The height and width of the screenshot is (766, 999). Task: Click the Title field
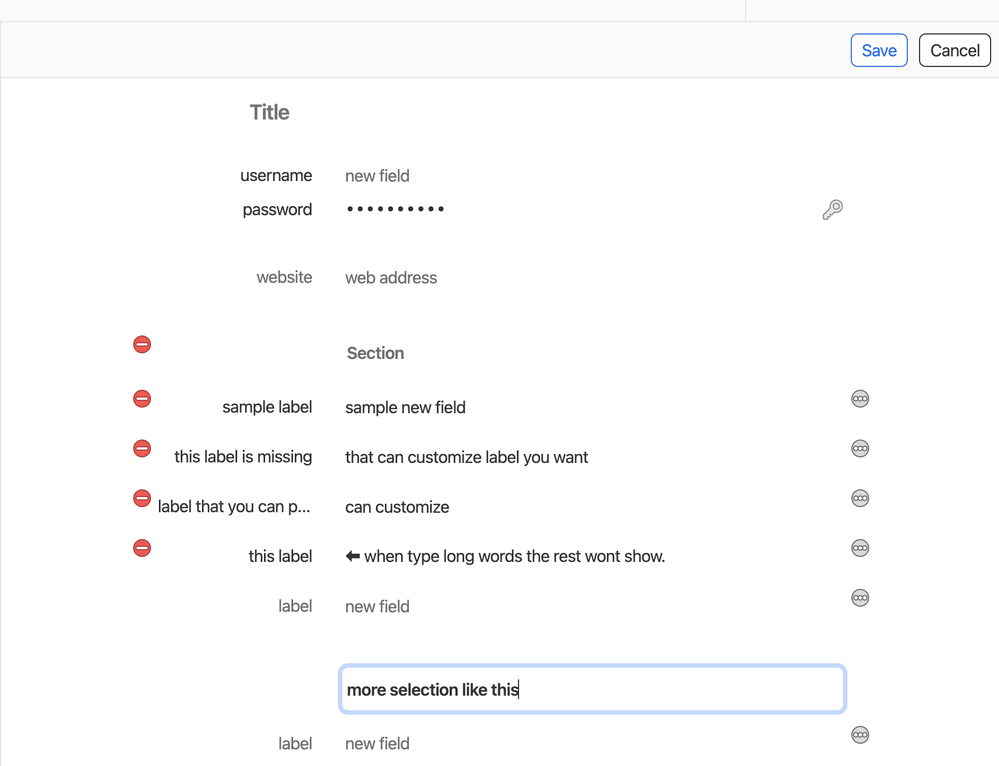point(270,113)
